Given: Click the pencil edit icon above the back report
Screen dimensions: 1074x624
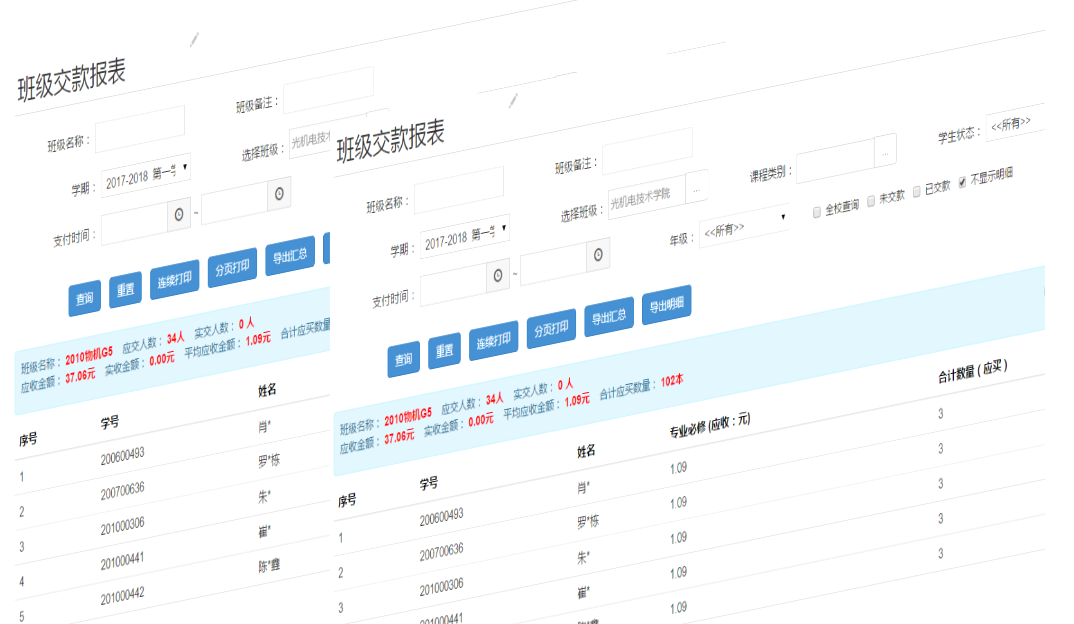Looking at the screenshot, I should point(195,40).
